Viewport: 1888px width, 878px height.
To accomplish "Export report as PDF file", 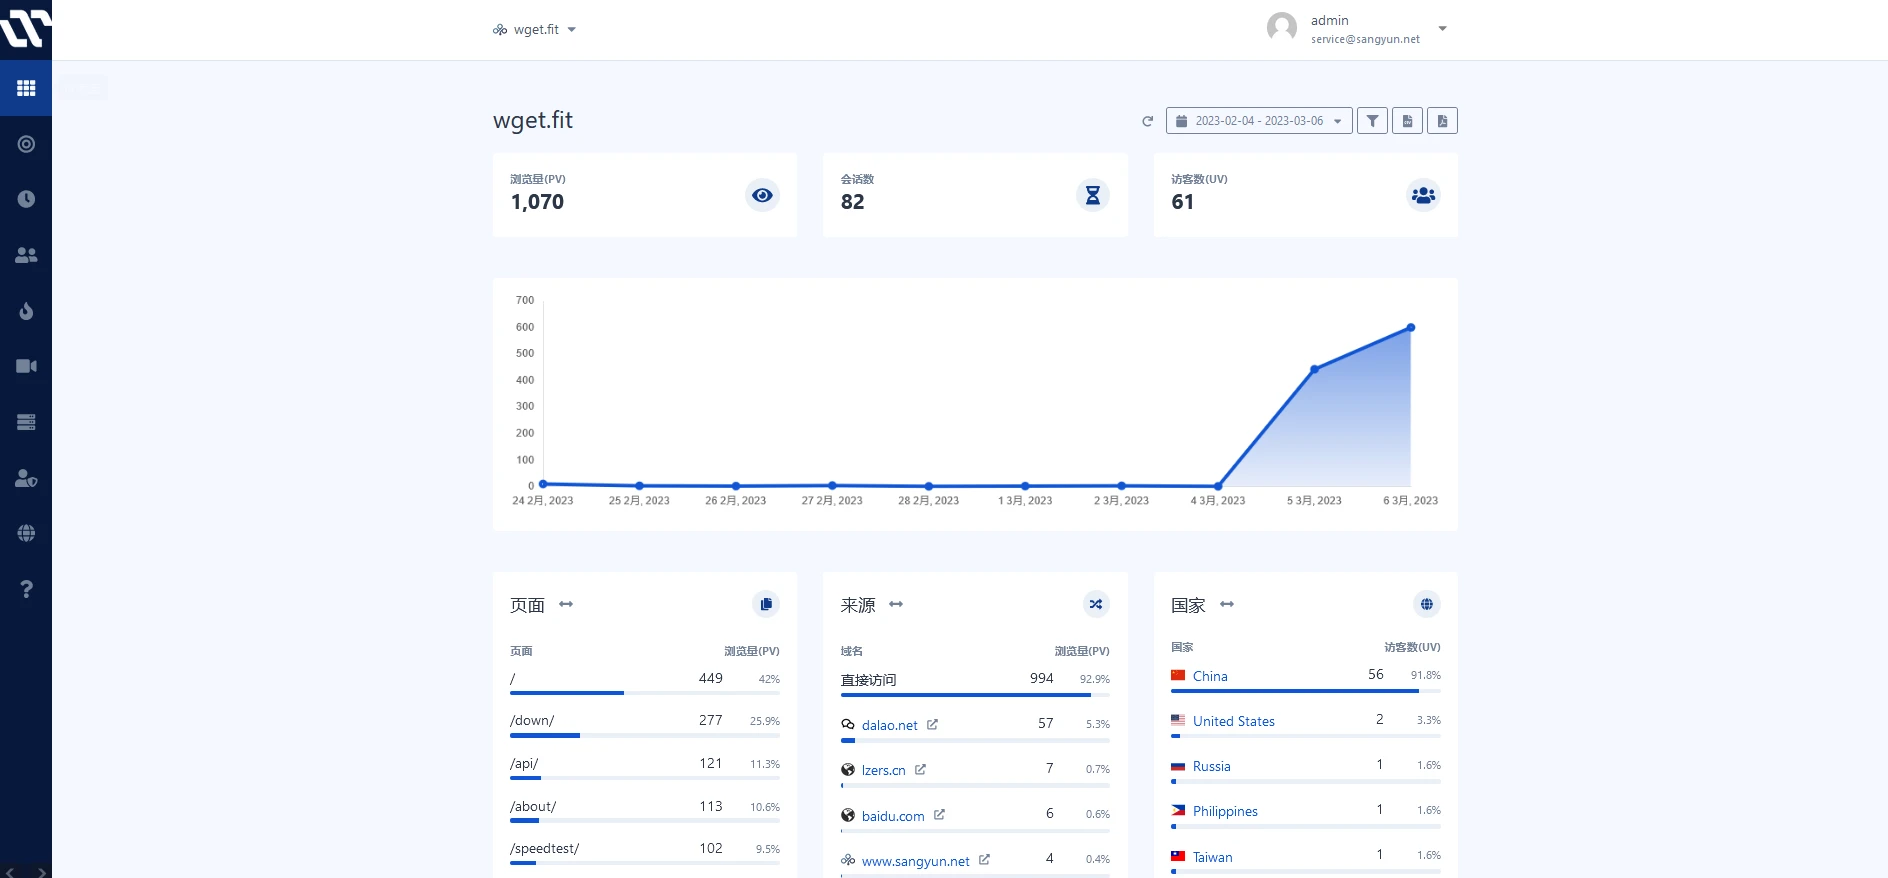I will tap(1442, 121).
